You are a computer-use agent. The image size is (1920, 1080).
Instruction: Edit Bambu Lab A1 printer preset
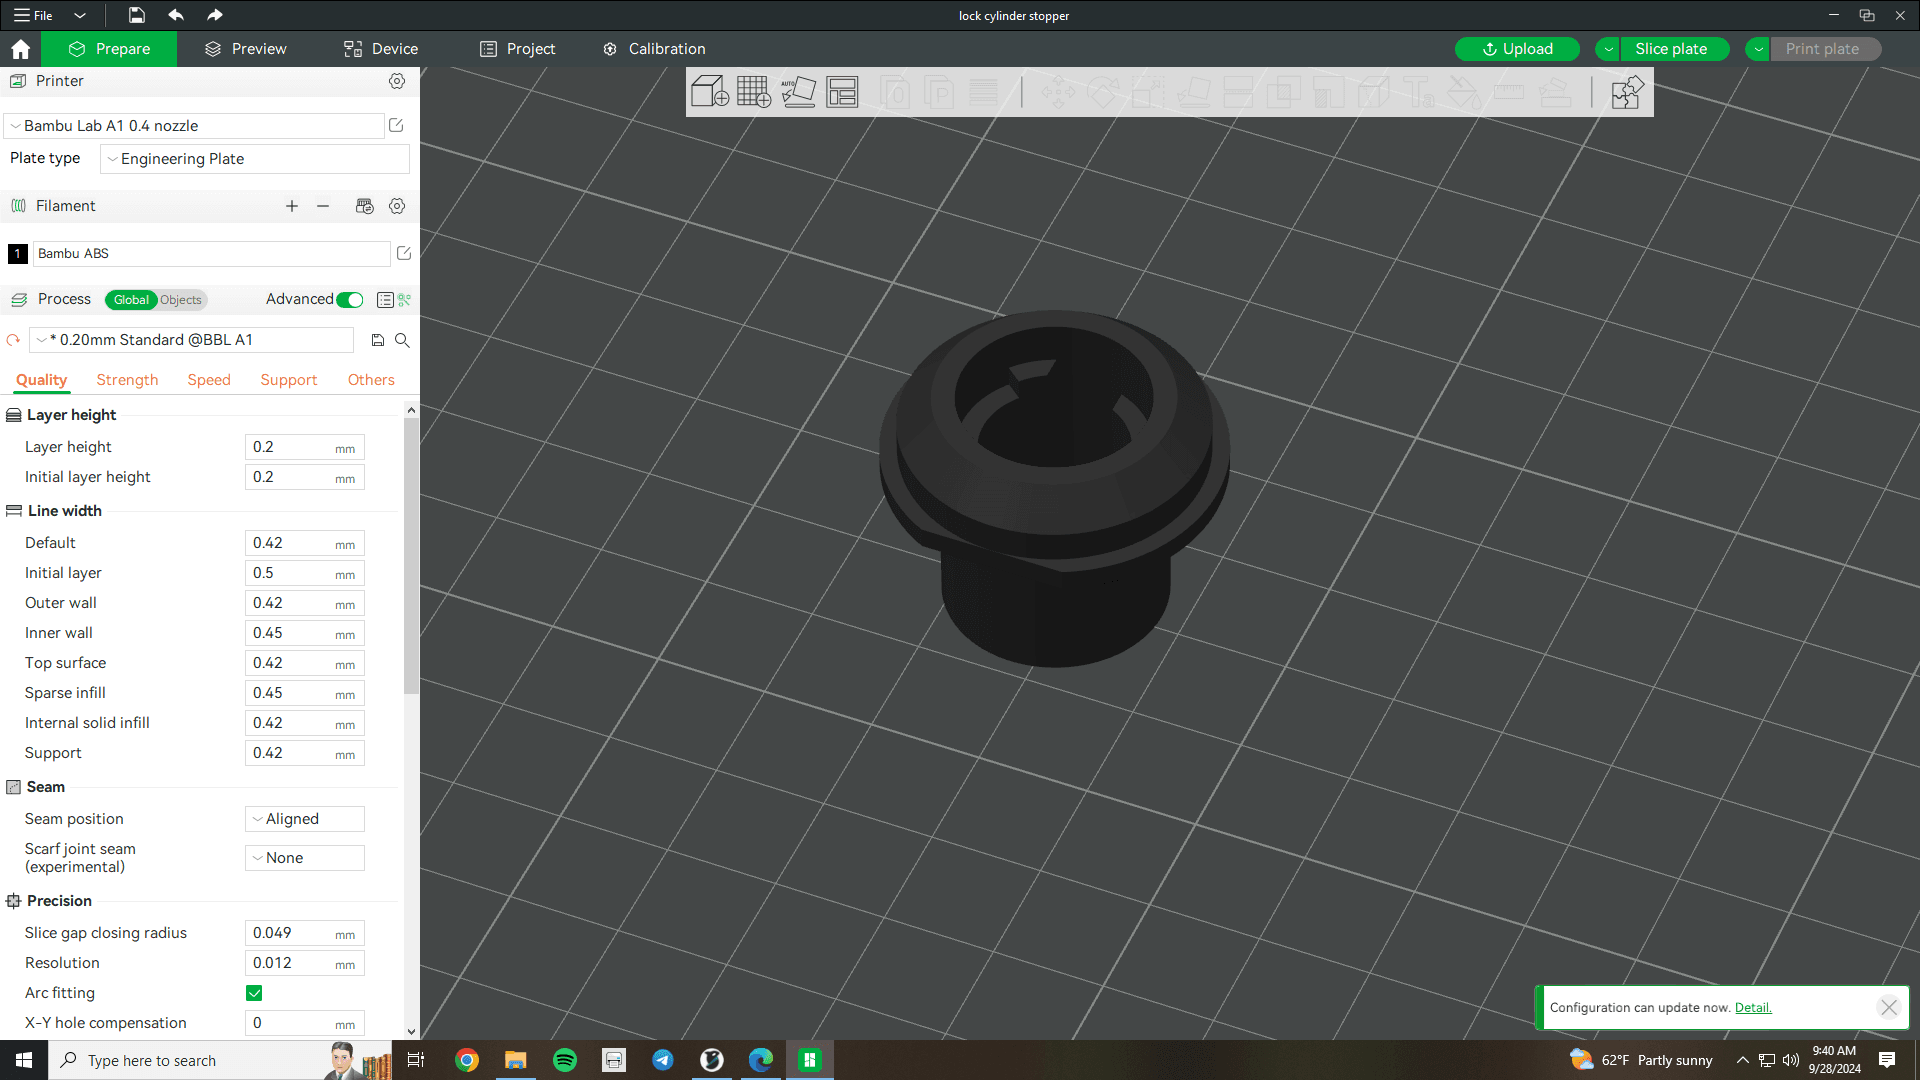(x=396, y=125)
